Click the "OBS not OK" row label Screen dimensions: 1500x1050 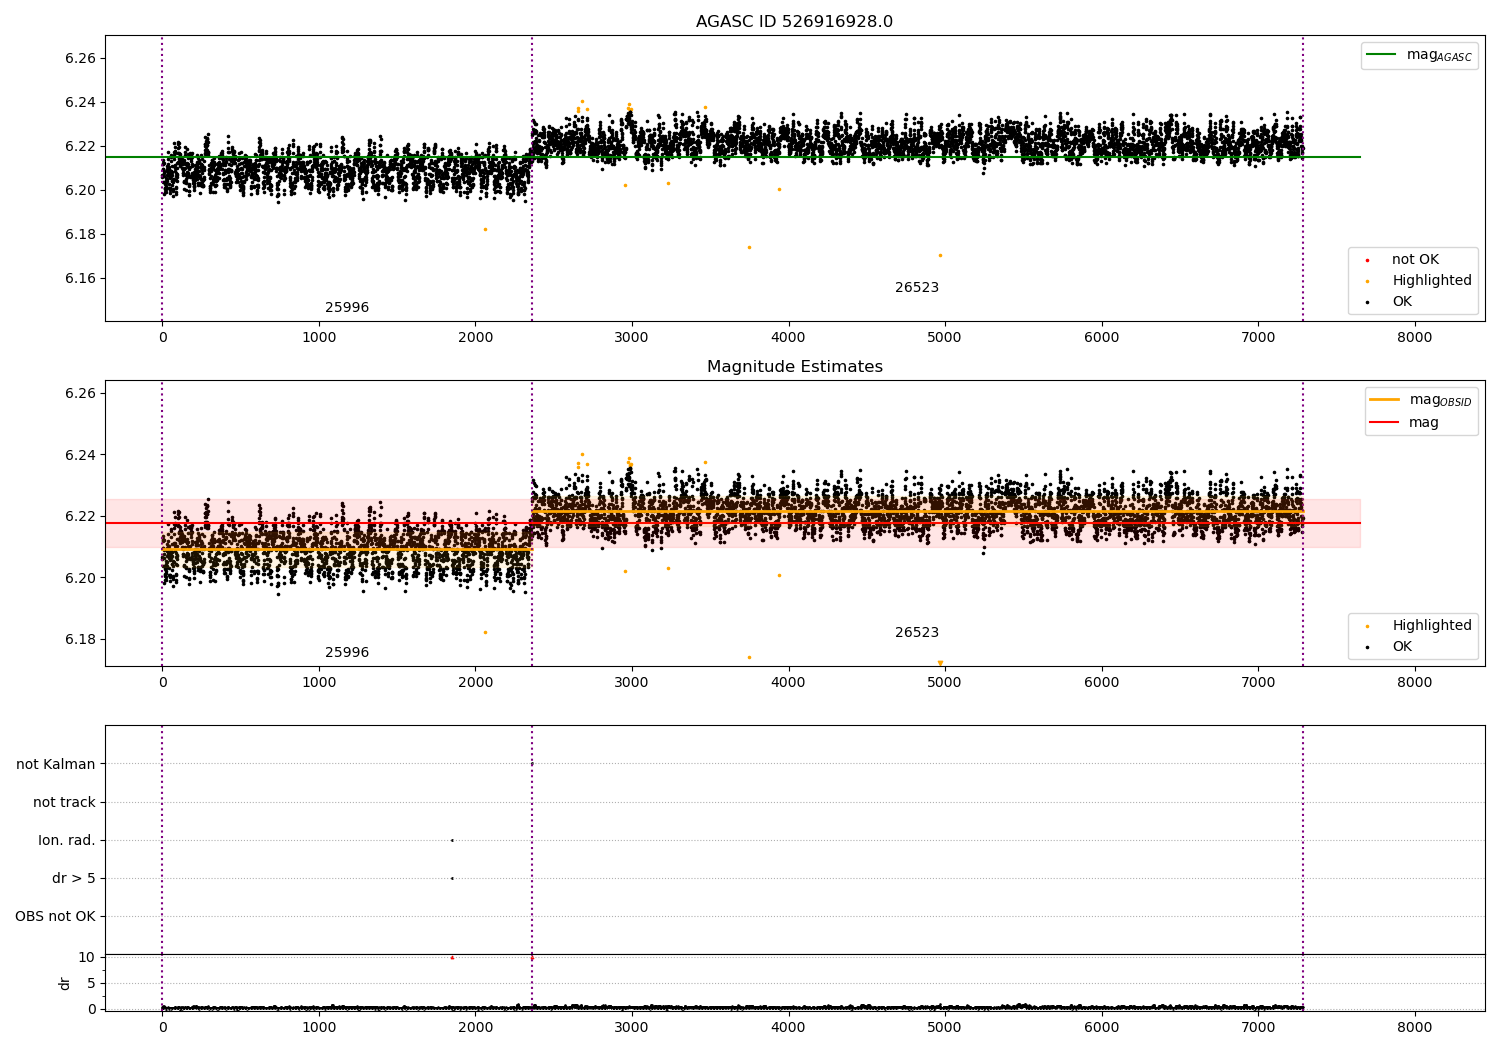click(55, 917)
